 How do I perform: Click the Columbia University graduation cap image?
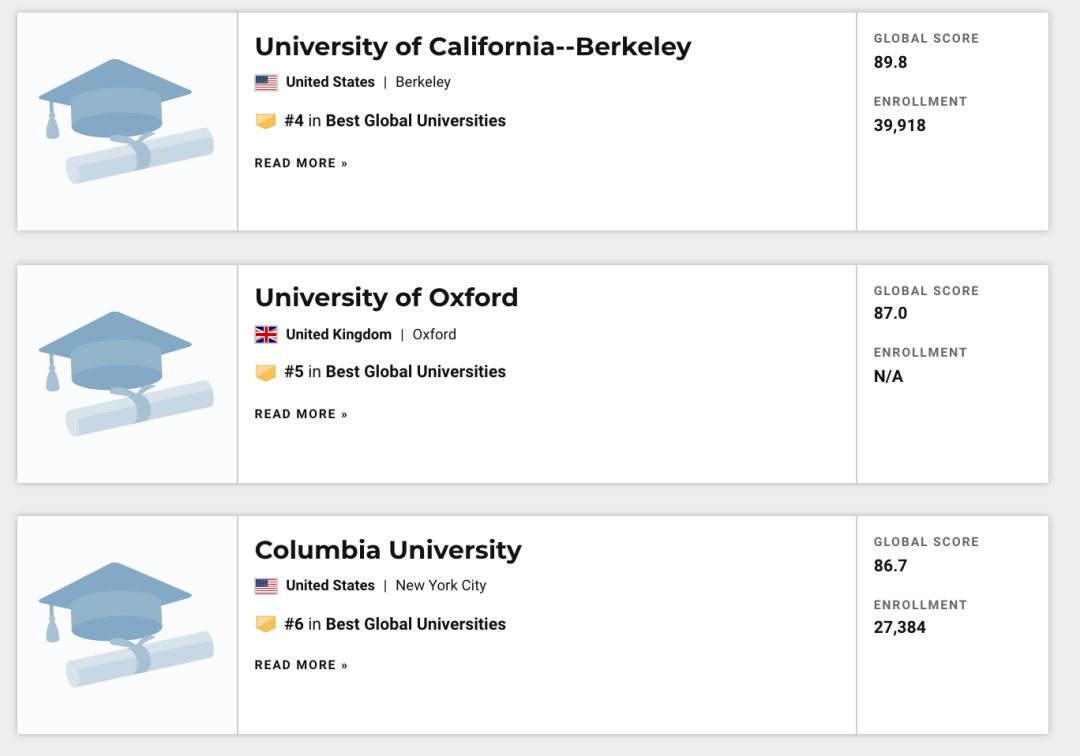(x=126, y=624)
